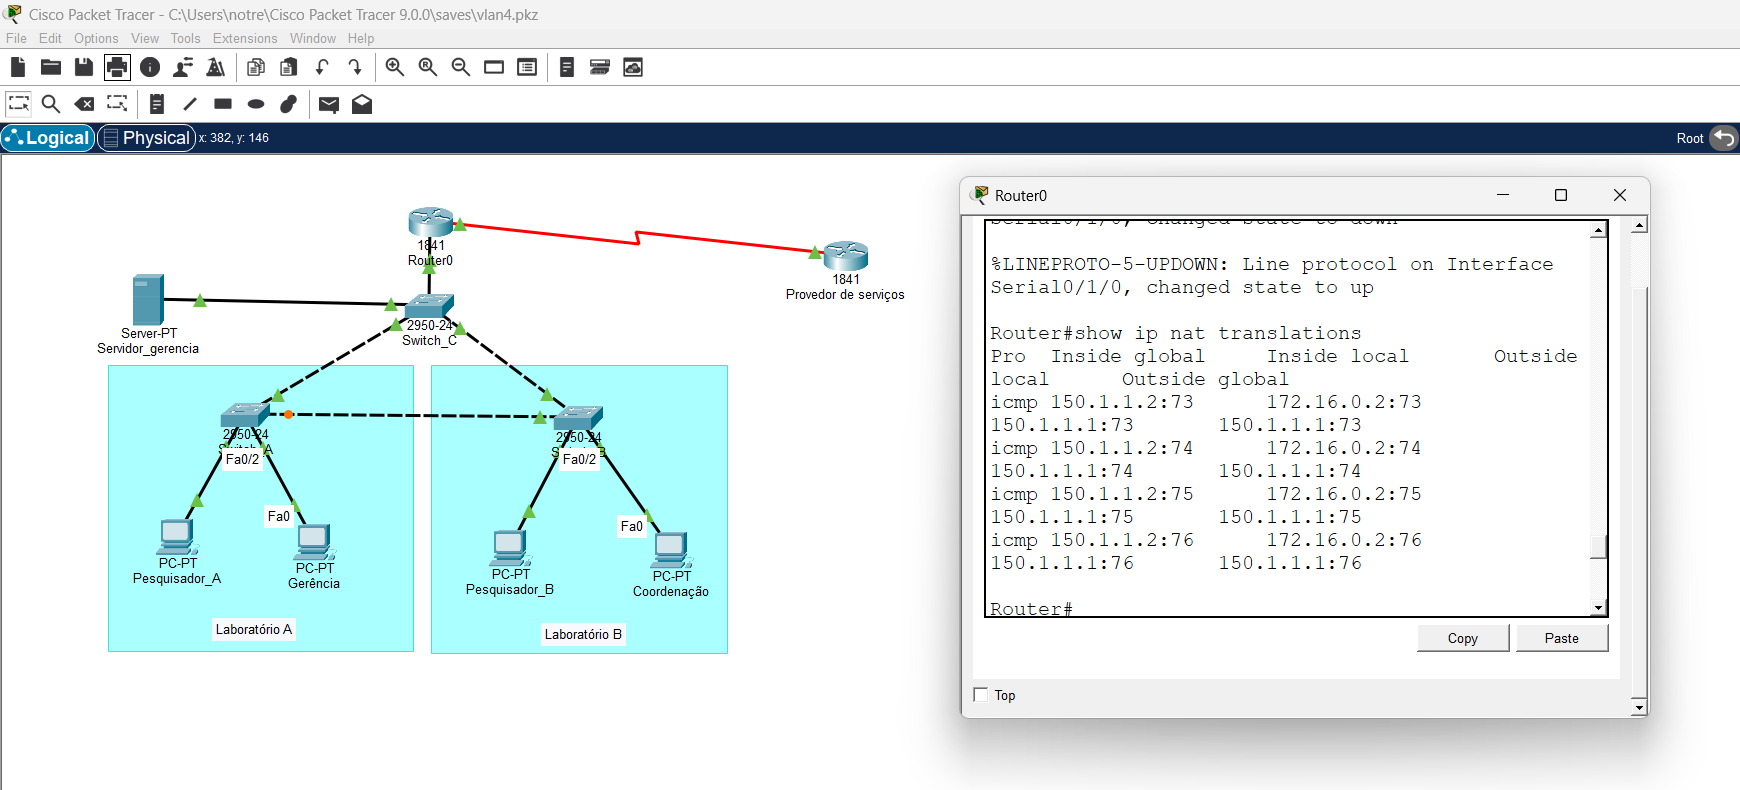Select the switch inside Laboratório B
The width and height of the screenshot is (1740, 790).
(x=579, y=418)
